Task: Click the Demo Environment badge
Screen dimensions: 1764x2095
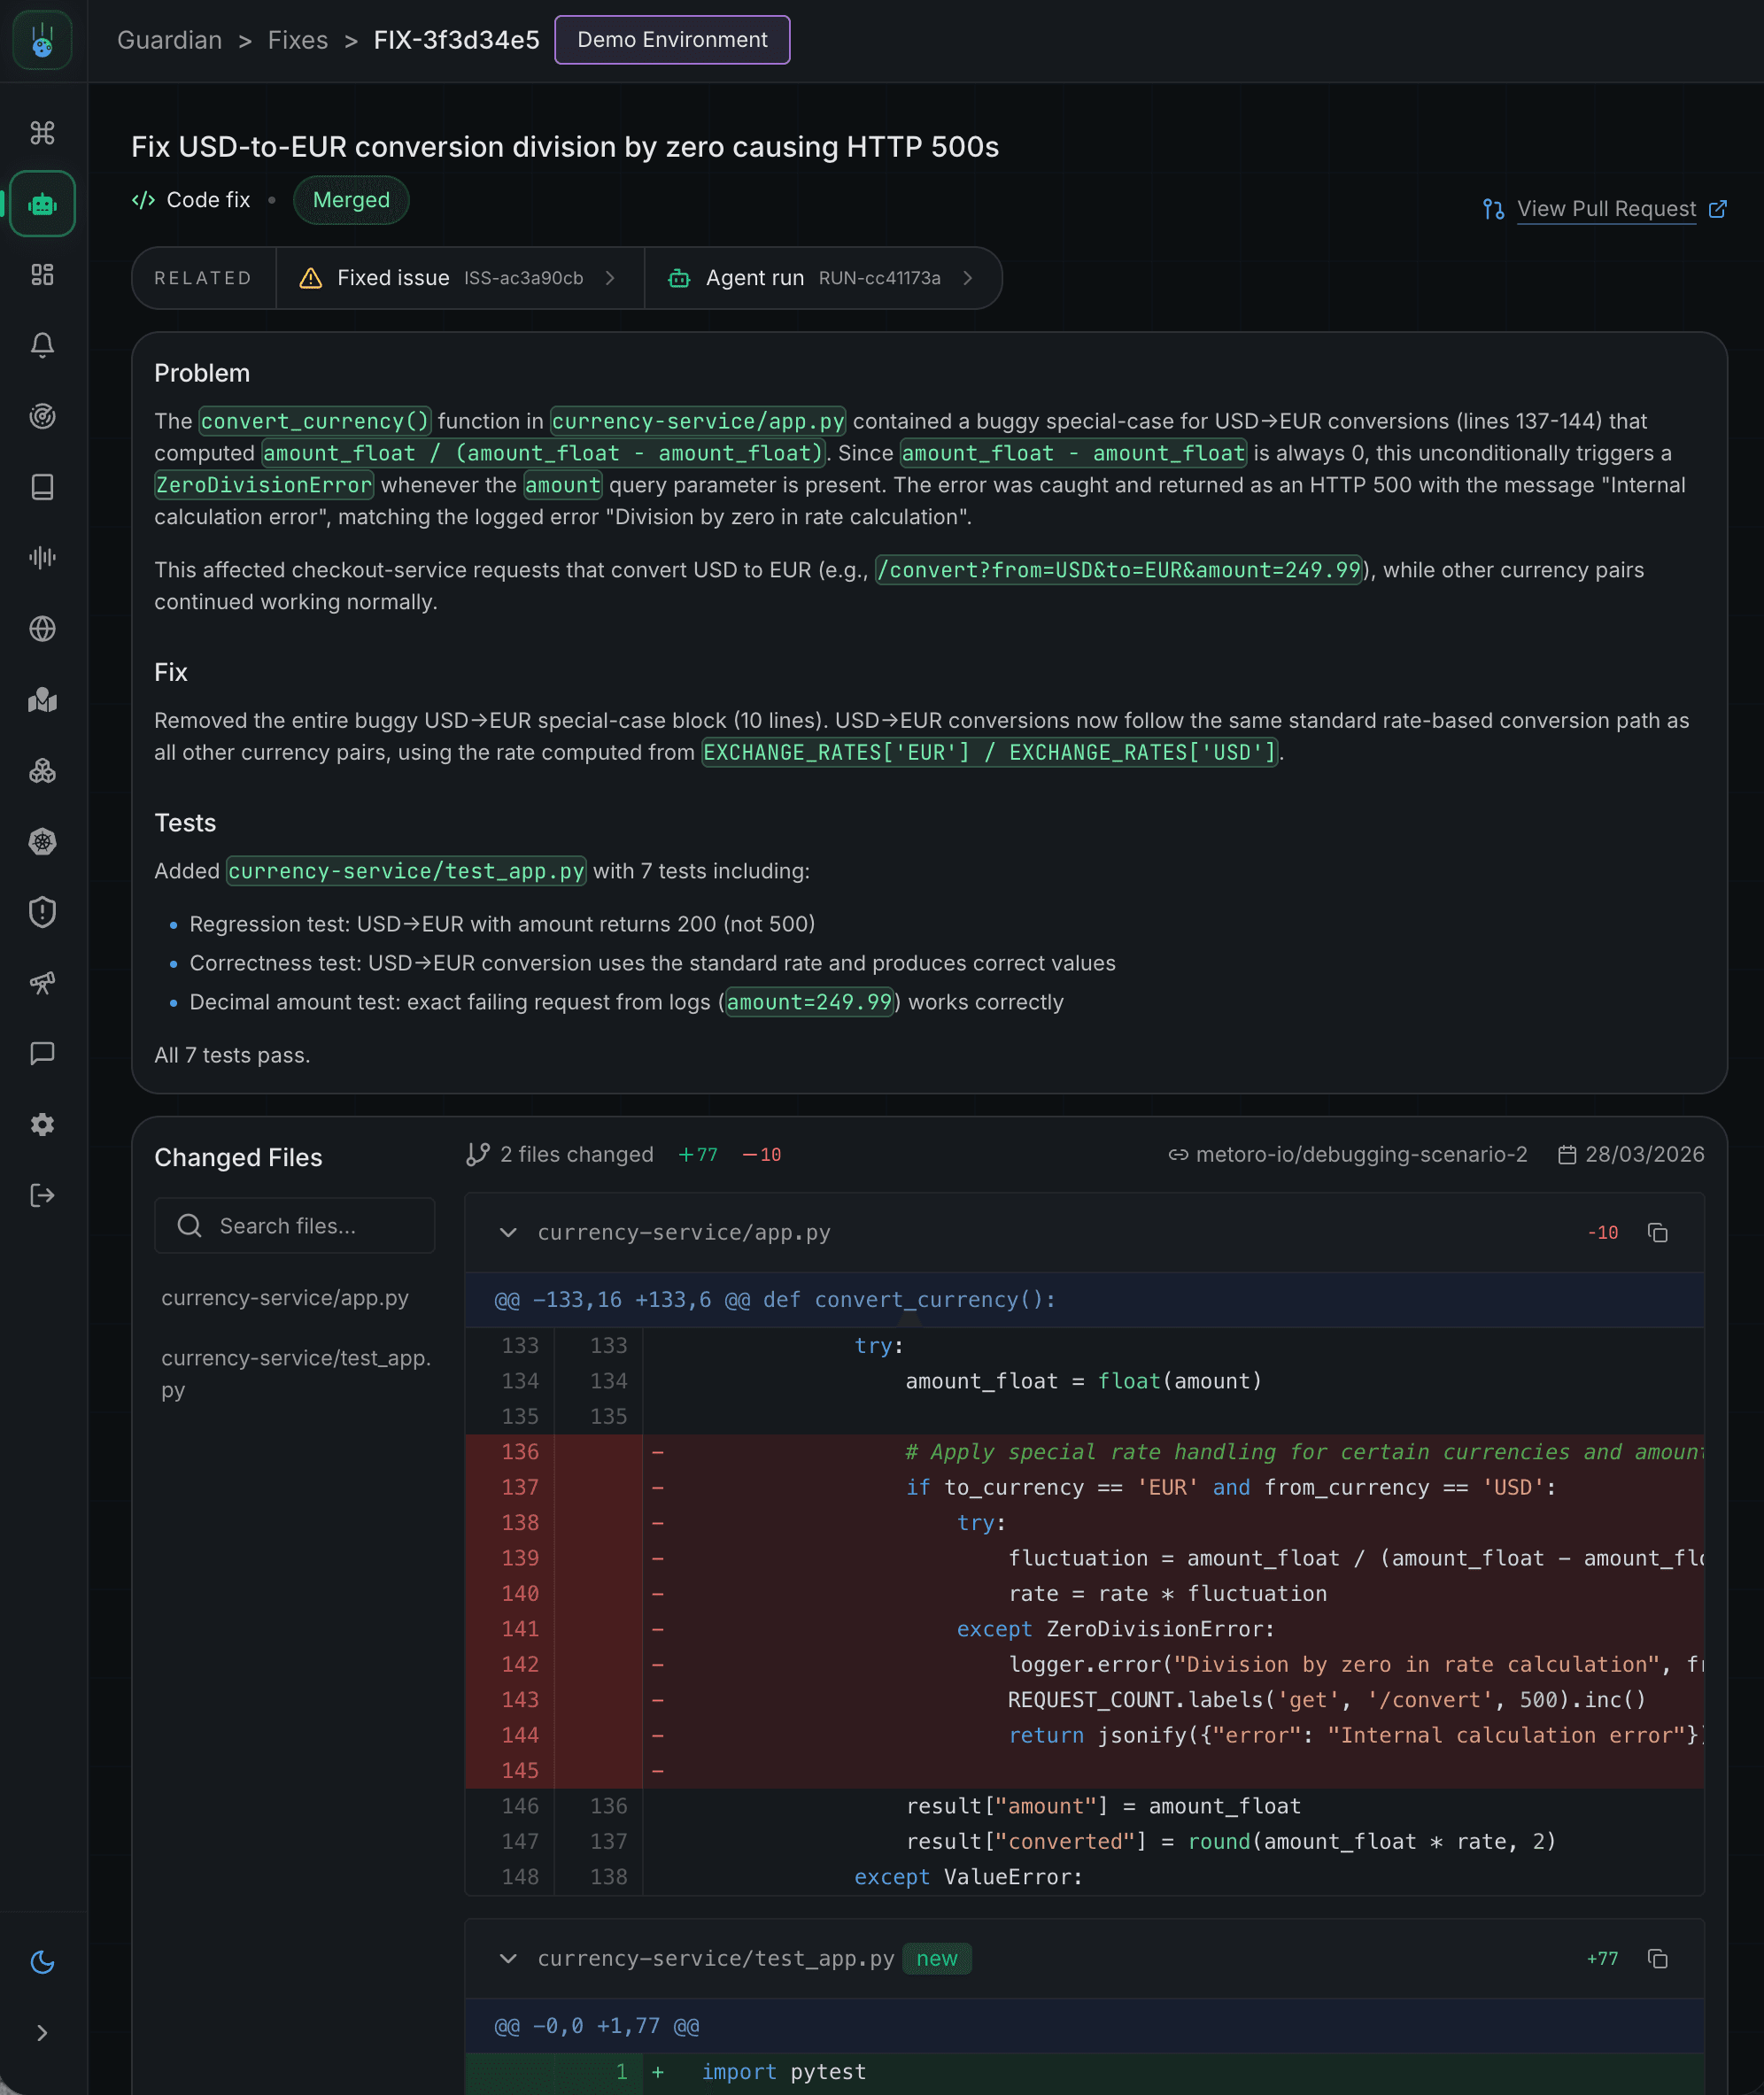Action: (x=671, y=40)
